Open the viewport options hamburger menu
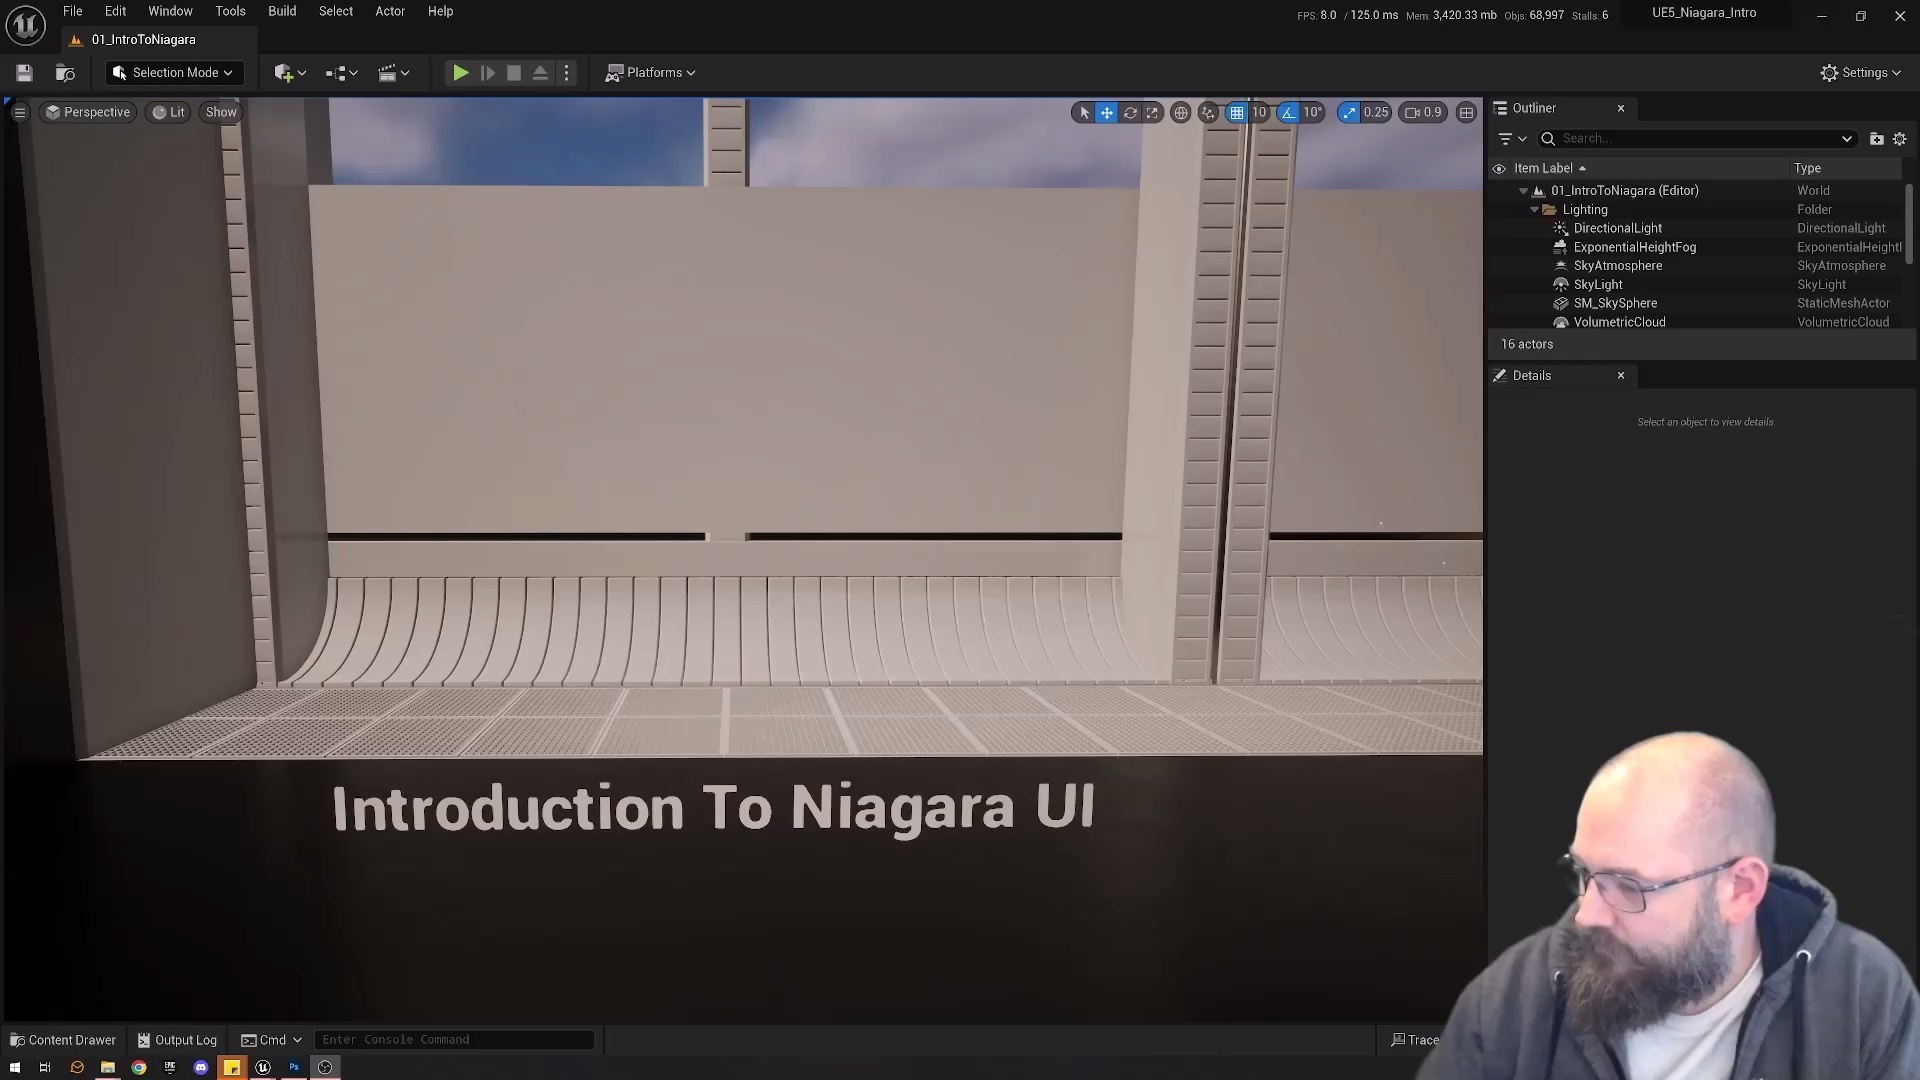The image size is (1920, 1080). click(20, 112)
